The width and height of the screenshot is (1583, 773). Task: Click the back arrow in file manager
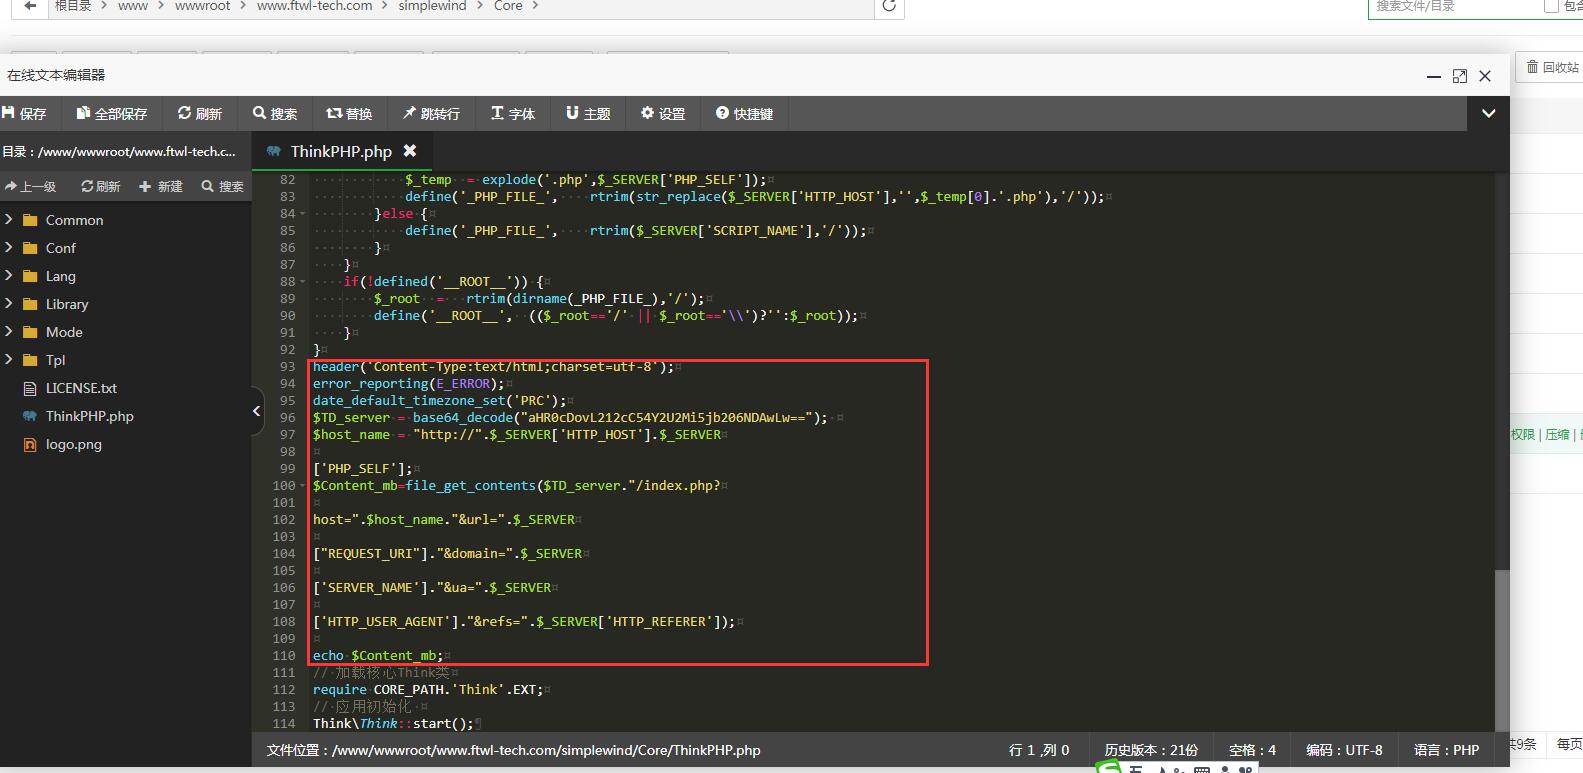click(x=30, y=6)
